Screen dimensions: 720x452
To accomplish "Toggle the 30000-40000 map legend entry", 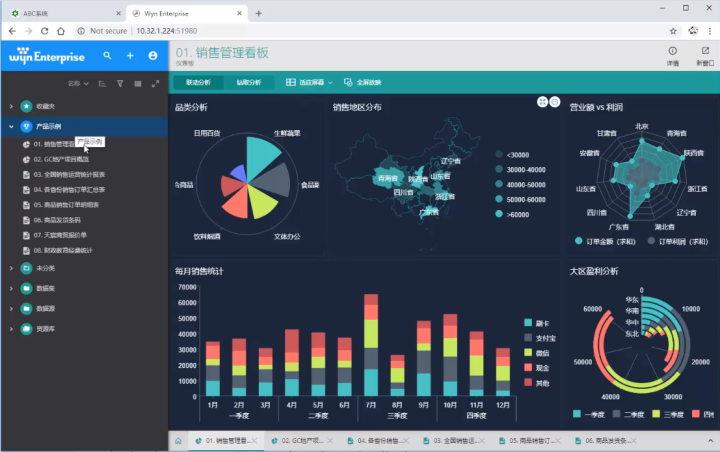I will pos(520,170).
